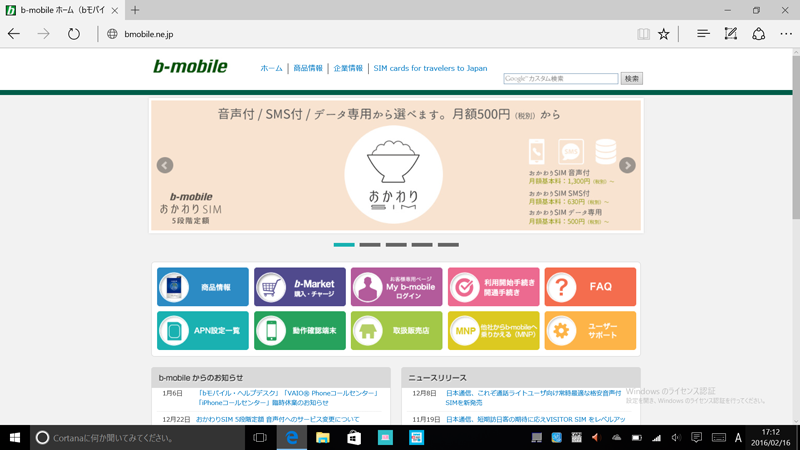Open the blue 商品情報 tile
800x450 pixels.
(203, 287)
